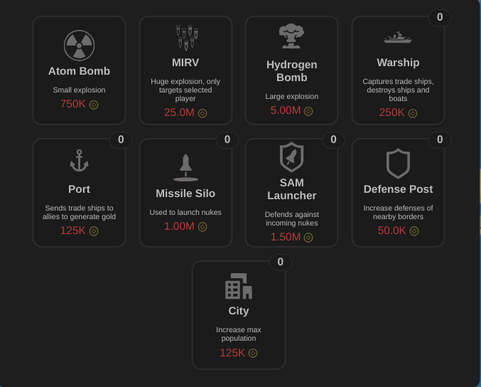The image size is (481, 387).
Task: Click Defense Post description text
Action: 398,212
